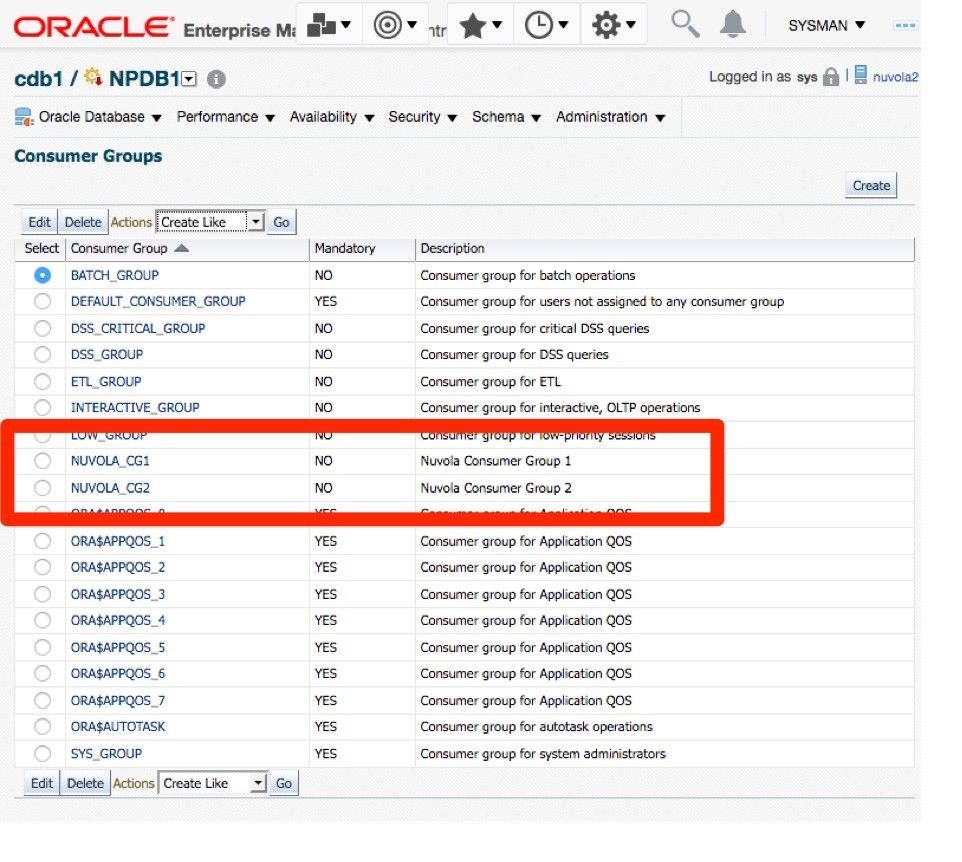
Task: Click the search magnifier icon
Action: pos(685,24)
